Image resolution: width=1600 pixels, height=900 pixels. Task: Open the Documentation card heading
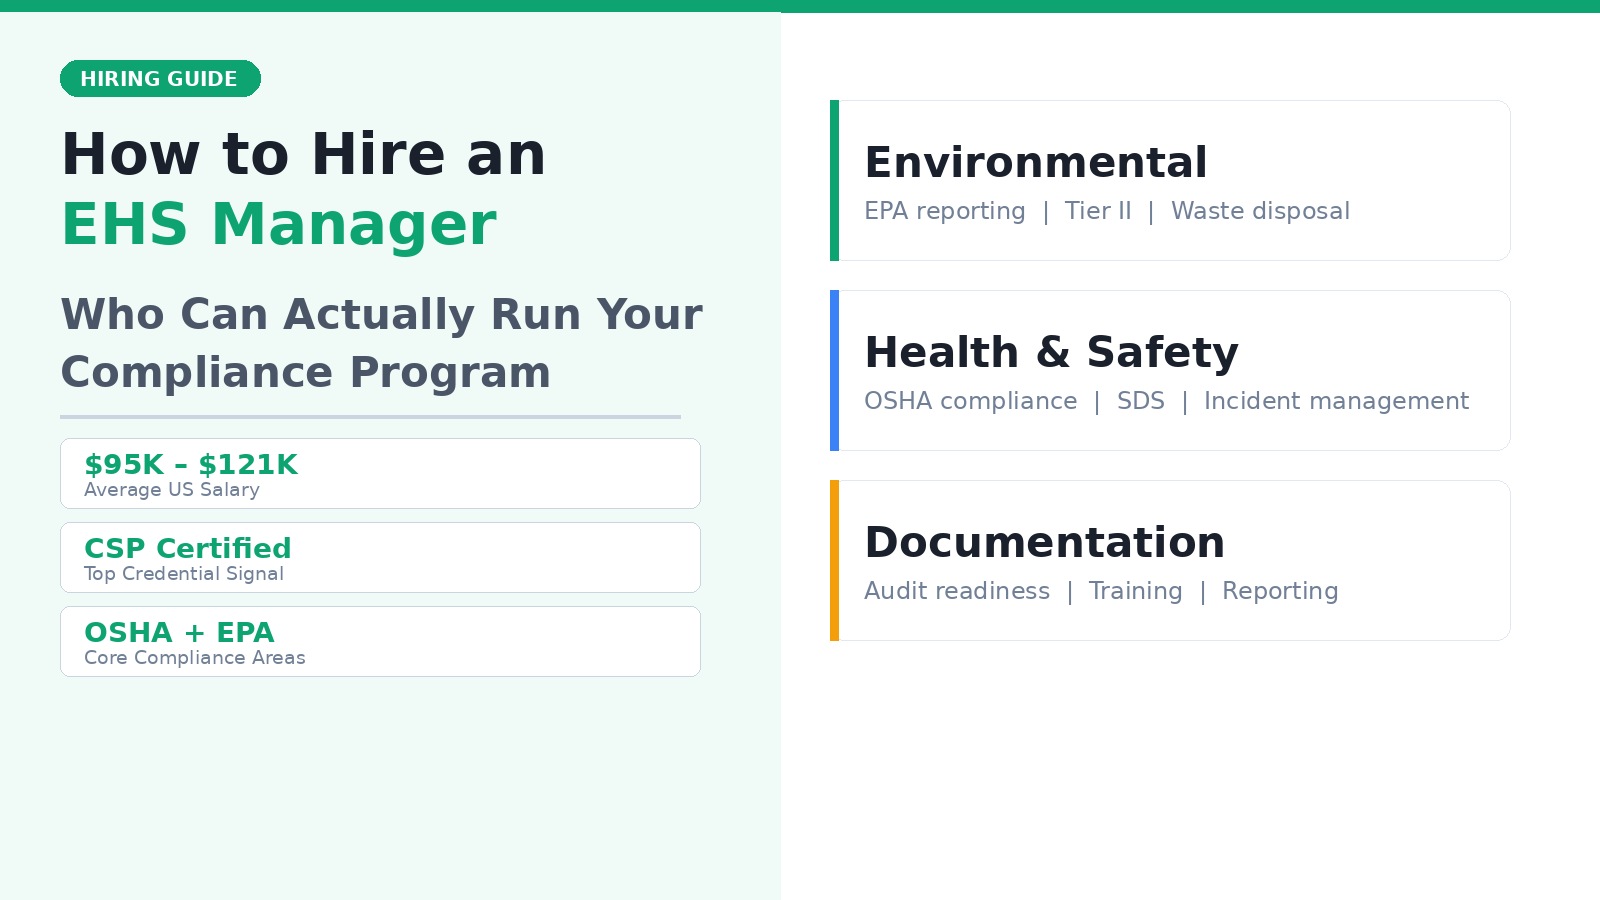[x=1045, y=542]
